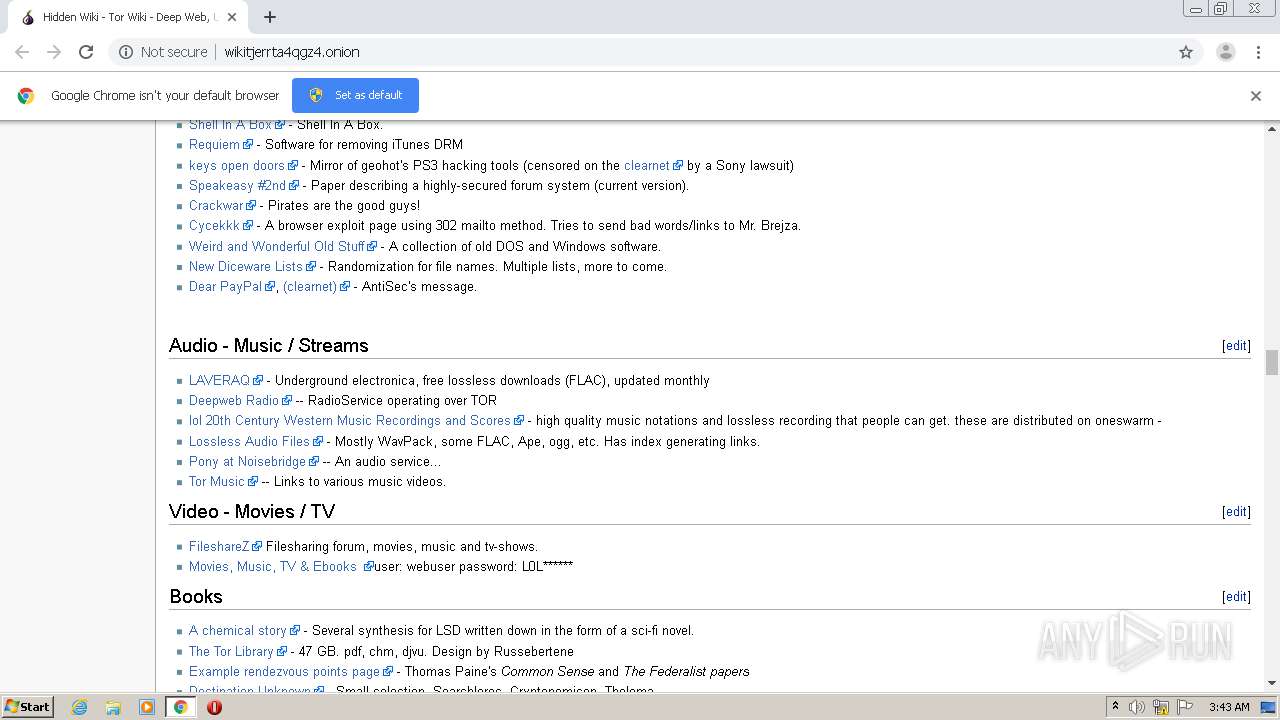Edit the Audio - Music / Streams section
The height and width of the screenshot is (720, 1280).
coord(1236,346)
